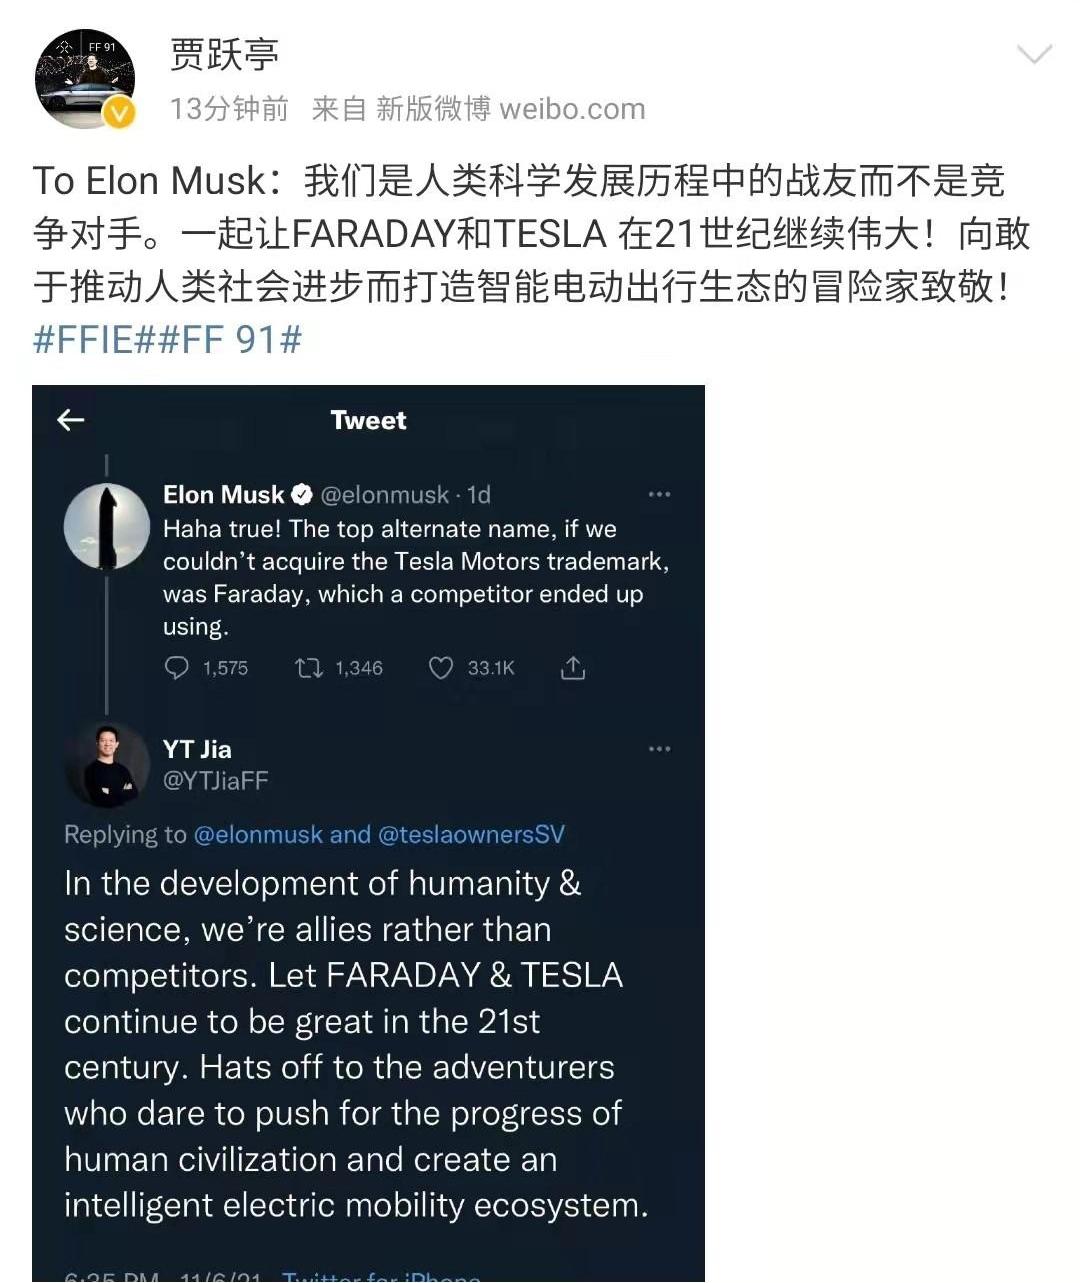Click the share upload icon on the tweet

tap(573, 667)
